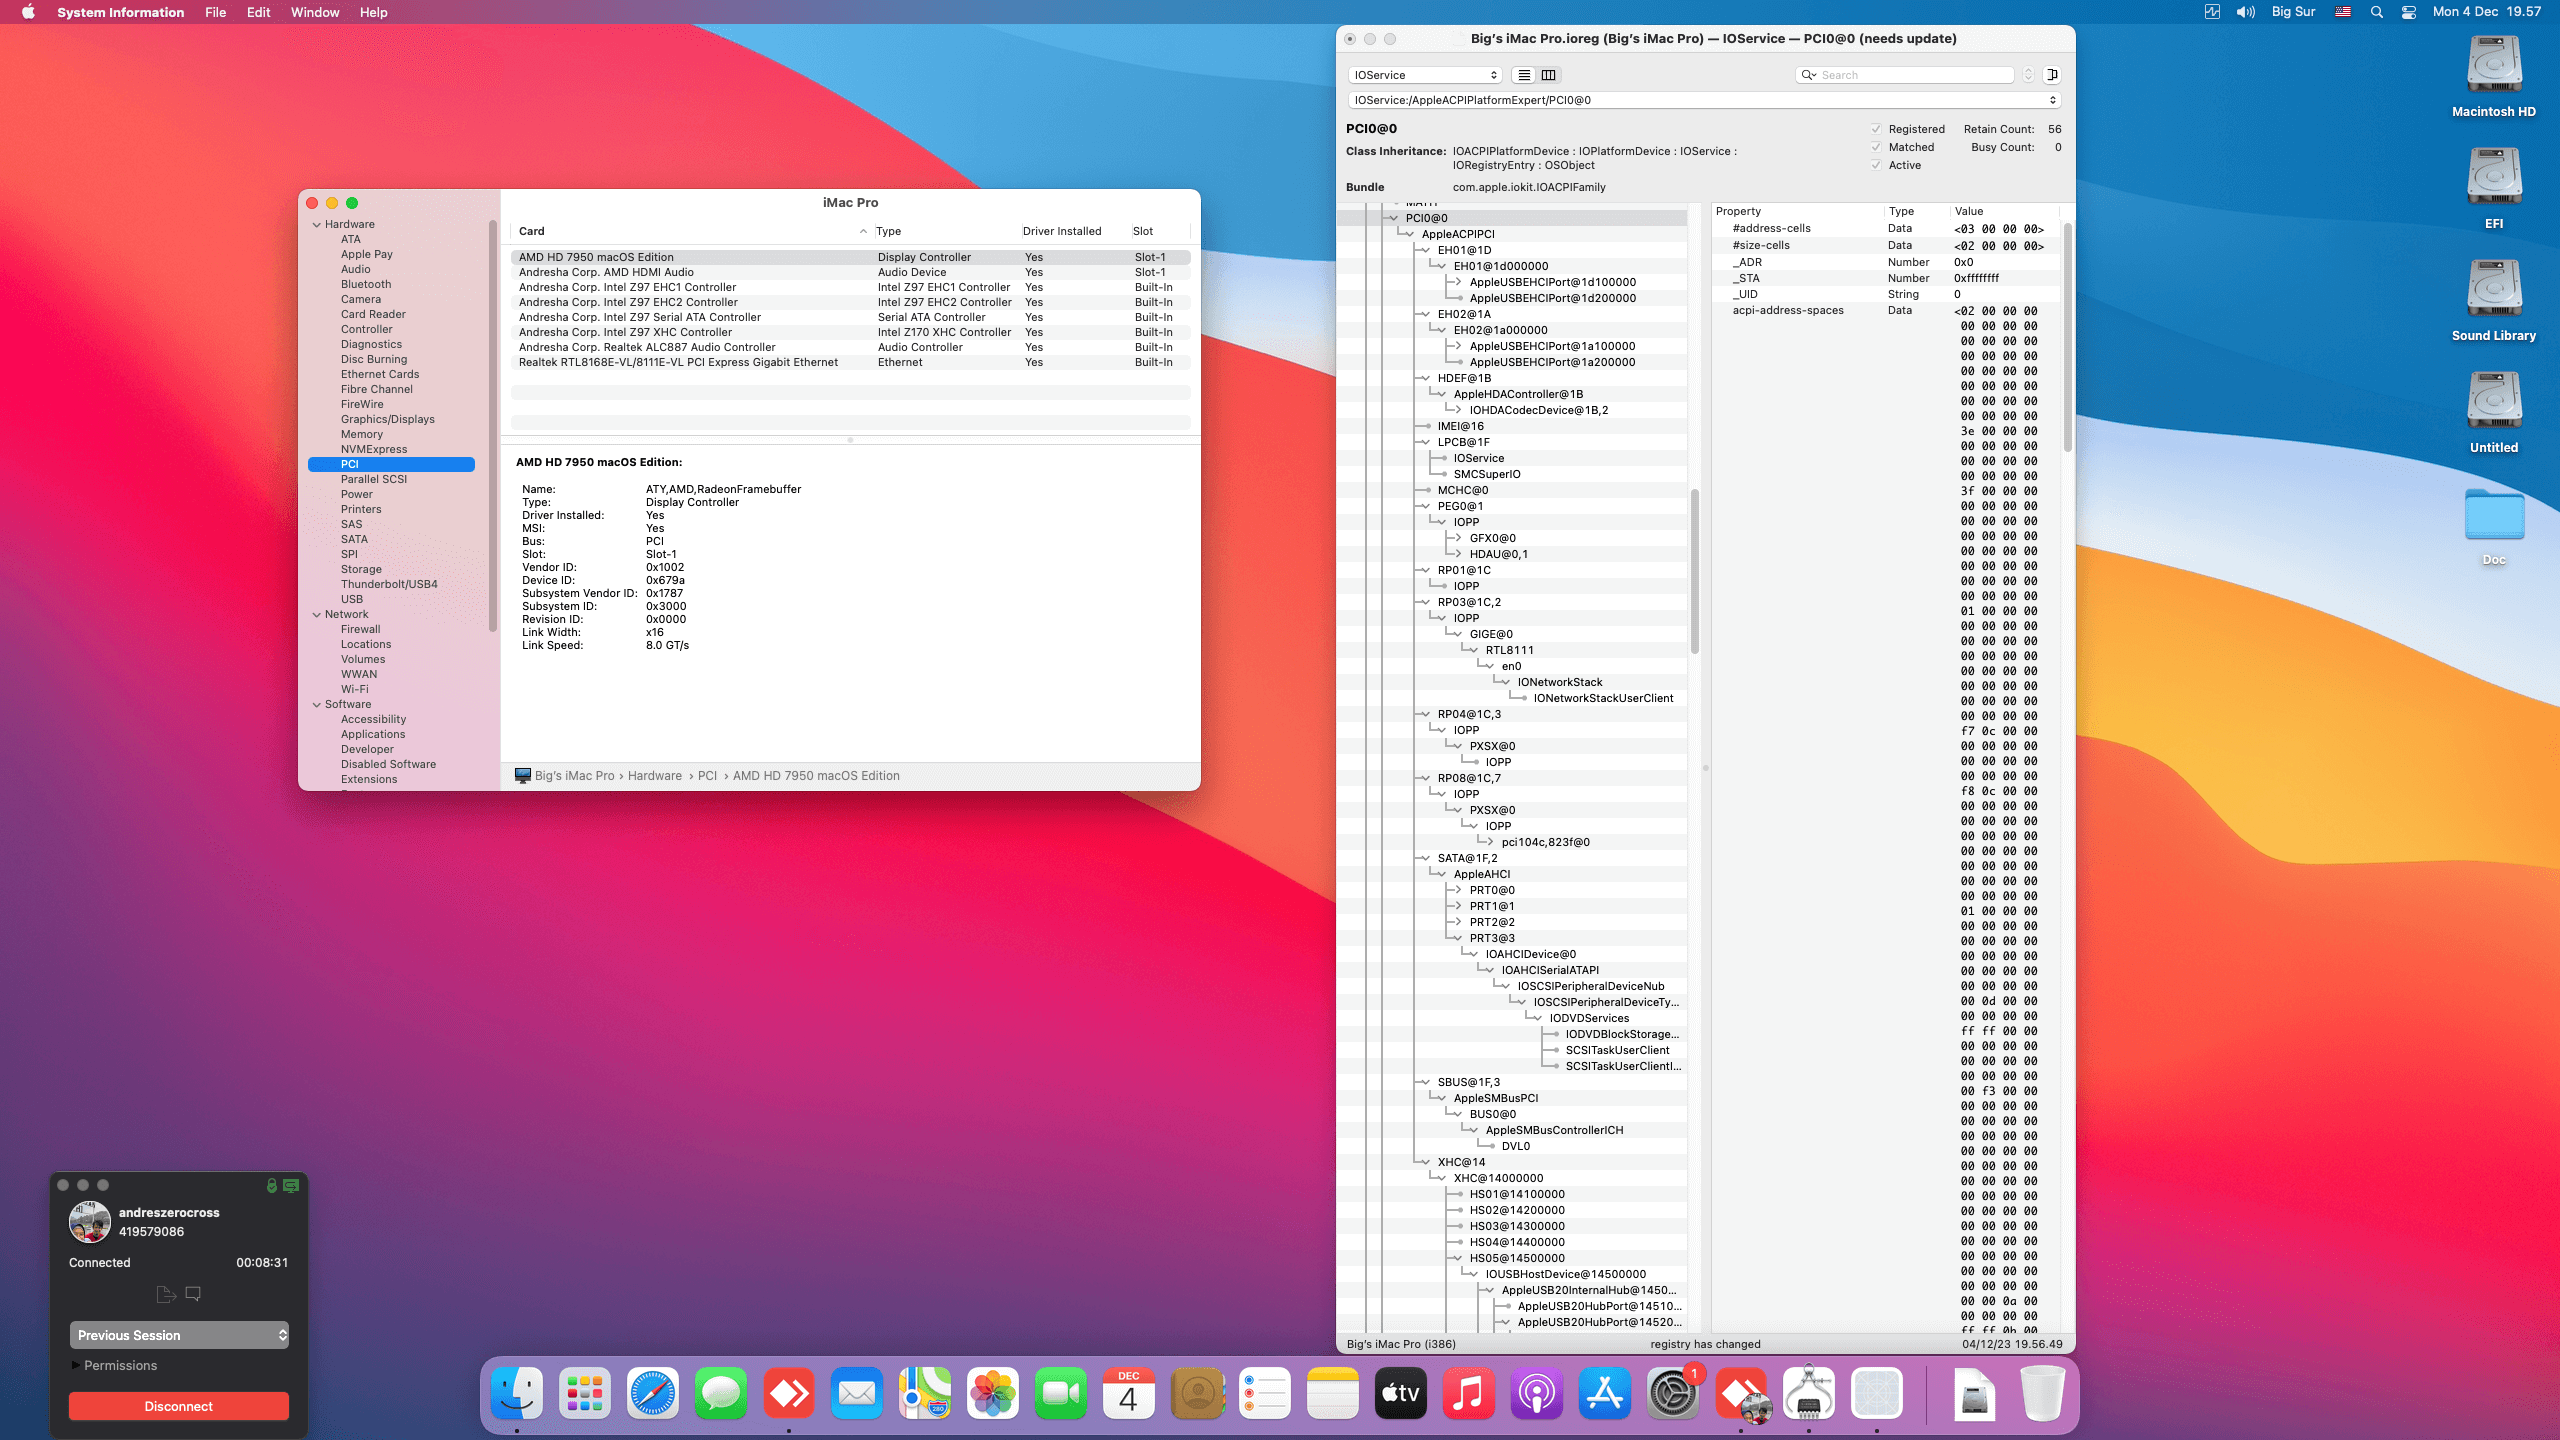Open System Preferences from the Dock

coord(1673,1393)
